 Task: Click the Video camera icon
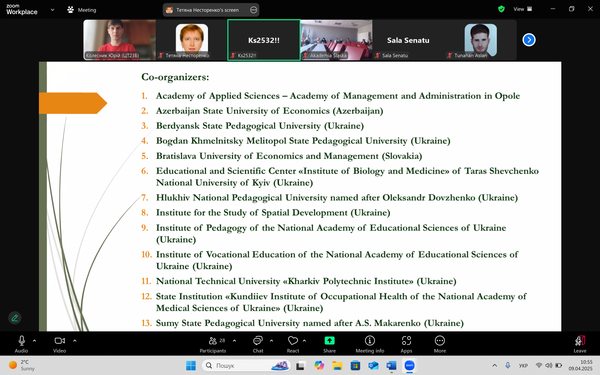pos(60,341)
